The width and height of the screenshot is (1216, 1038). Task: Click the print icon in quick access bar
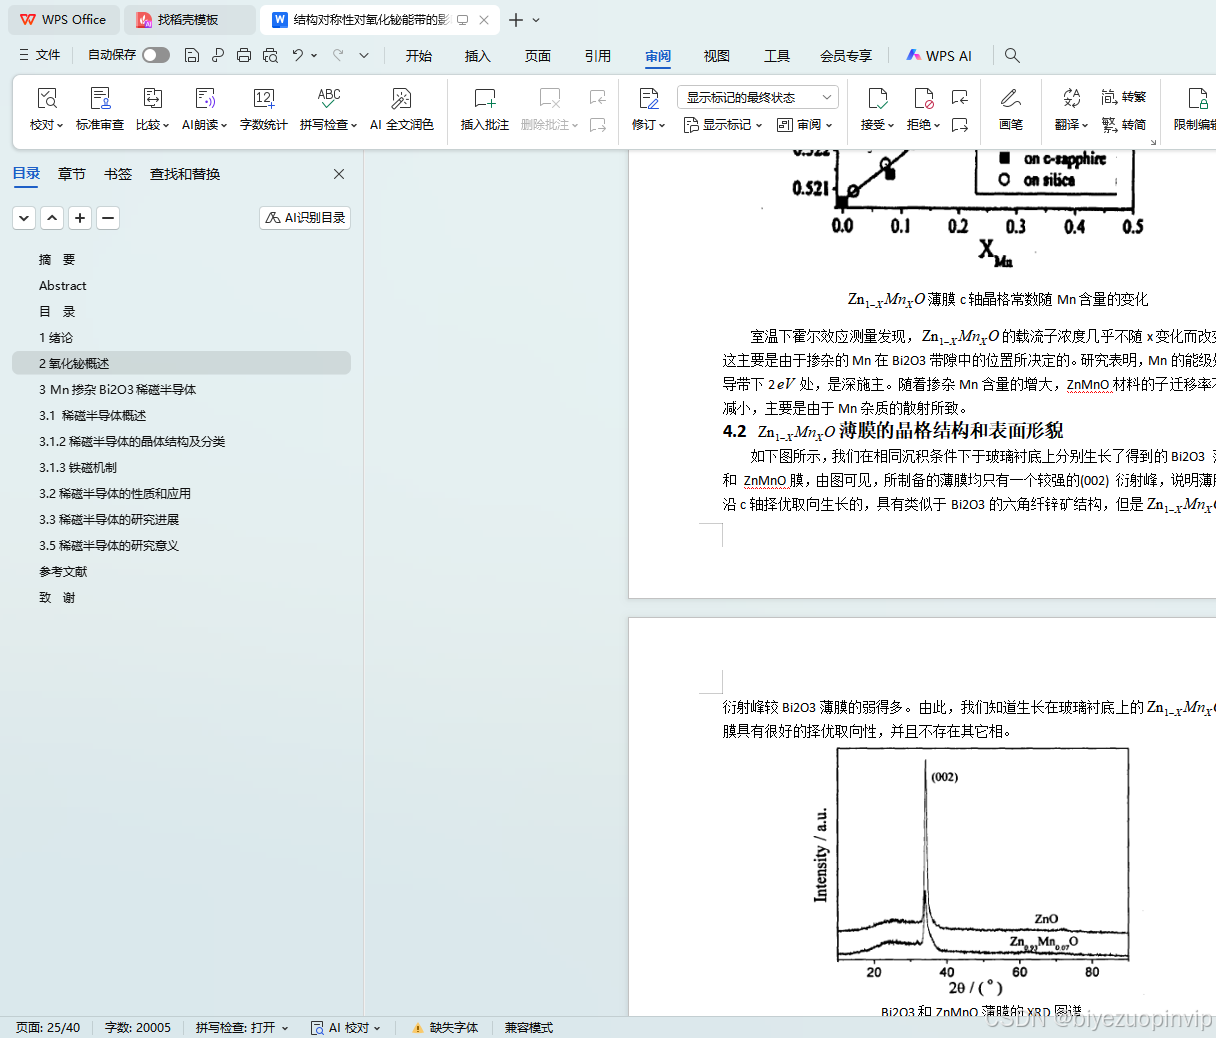[x=244, y=55]
